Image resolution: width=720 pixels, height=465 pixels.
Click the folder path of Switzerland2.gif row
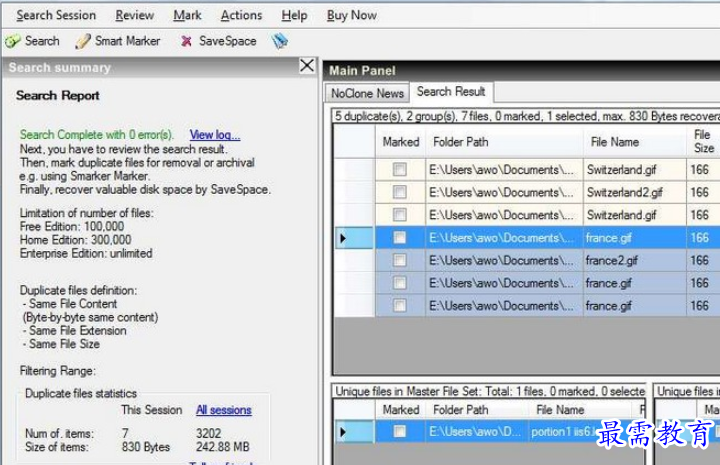coord(505,192)
